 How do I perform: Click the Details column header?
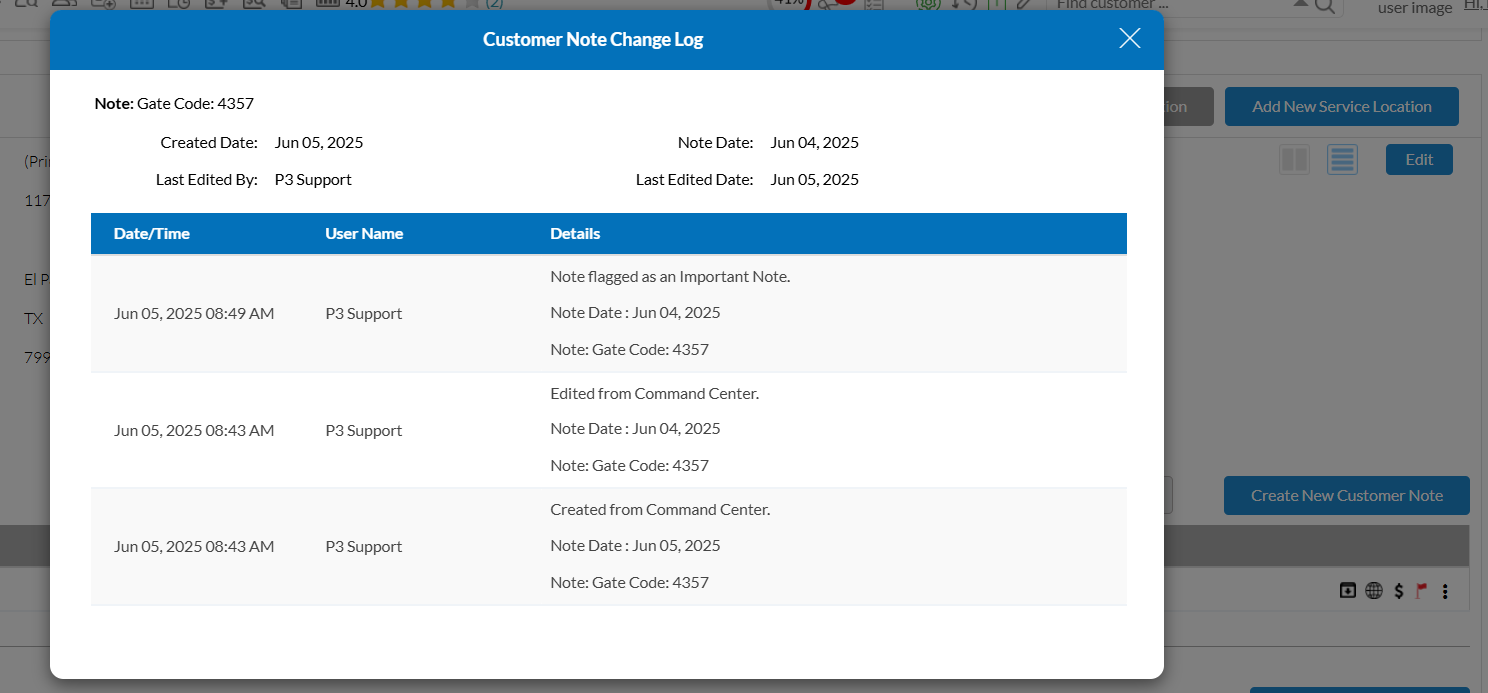pyautogui.click(x=575, y=233)
